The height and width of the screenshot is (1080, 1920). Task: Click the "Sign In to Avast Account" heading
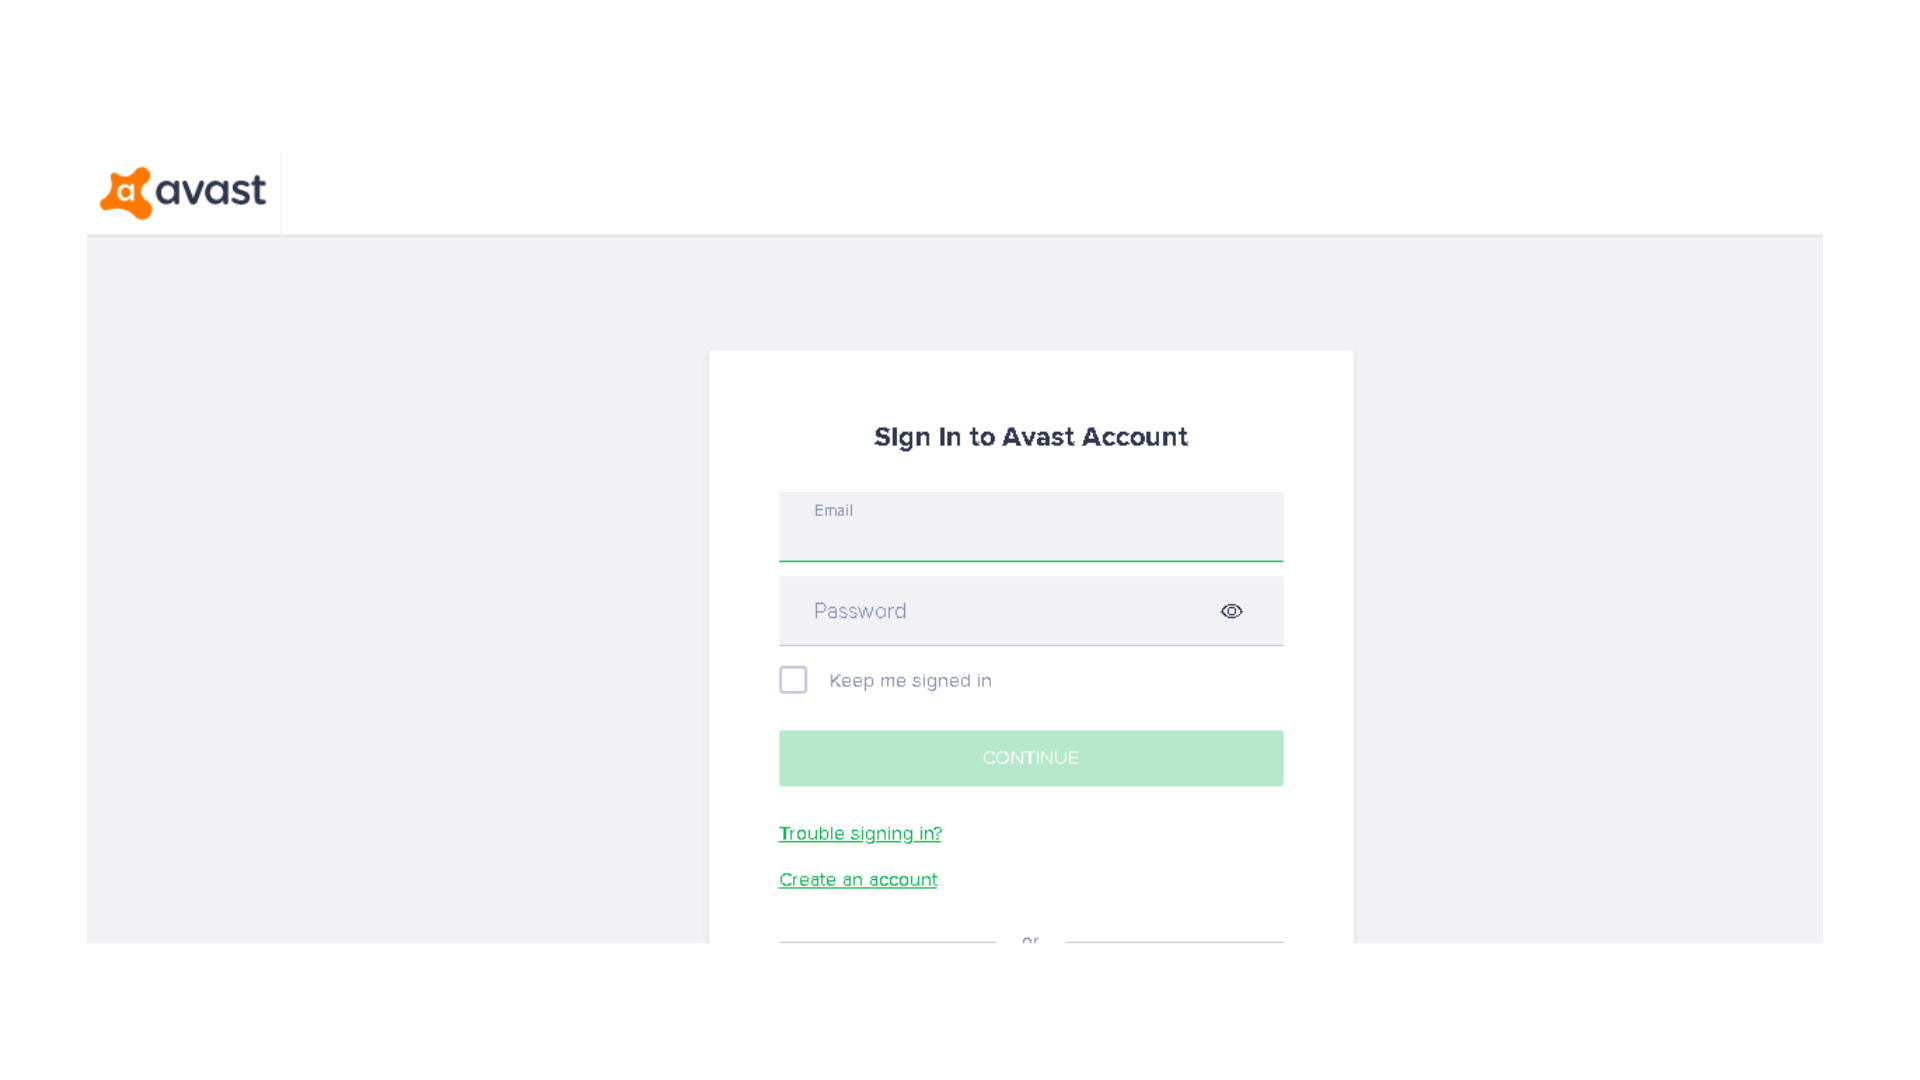[x=1031, y=437]
